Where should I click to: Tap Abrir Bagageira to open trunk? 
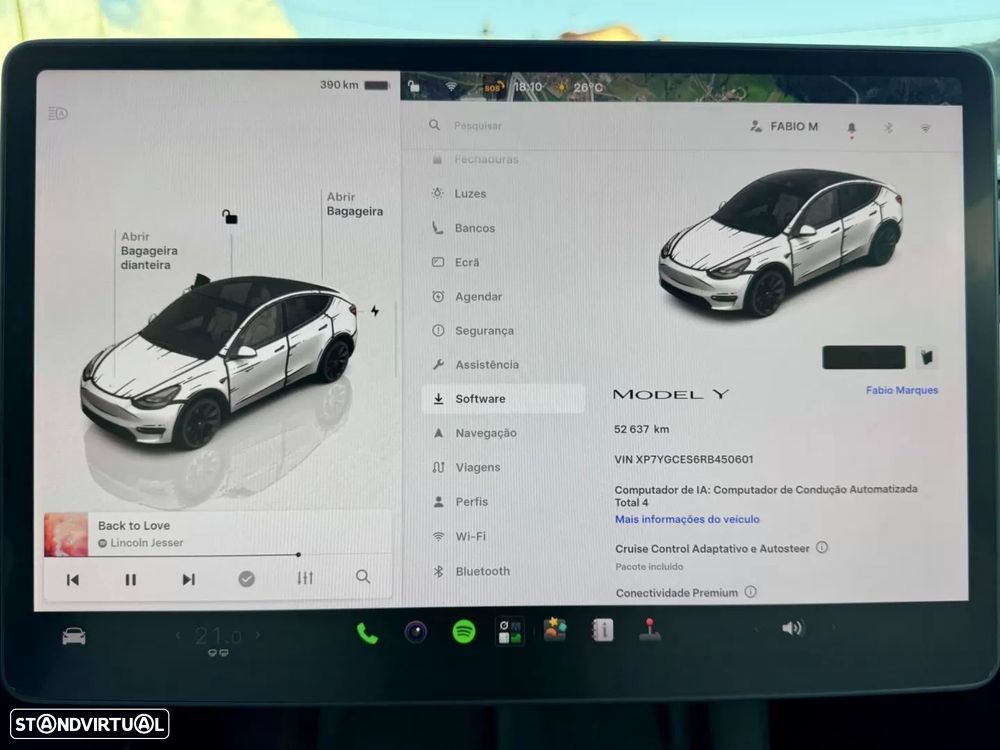355,204
